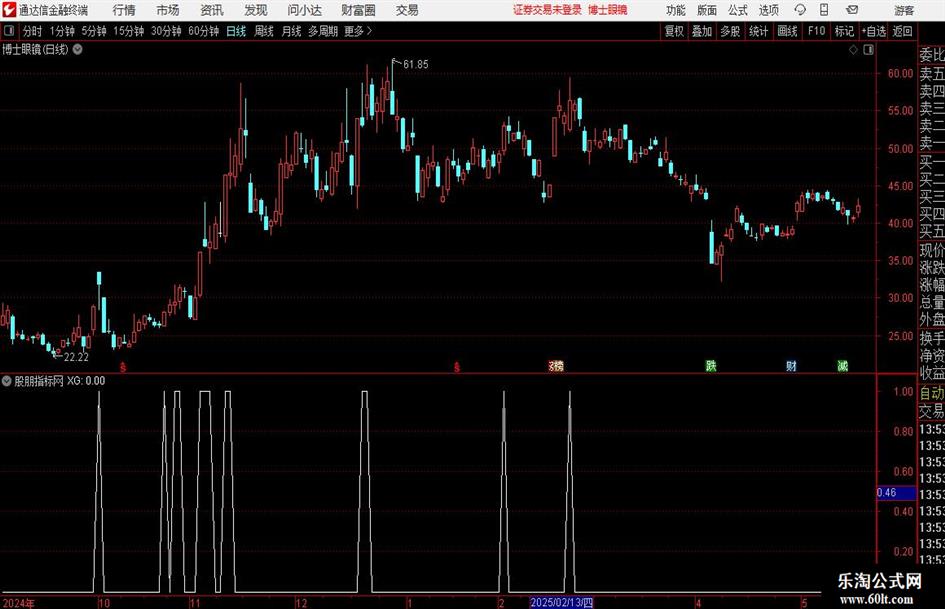Open the dropdown arrow beside 博士眼镜(日线)
The height and width of the screenshot is (609, 945).
pyautogui.click(x=77, y=49)
